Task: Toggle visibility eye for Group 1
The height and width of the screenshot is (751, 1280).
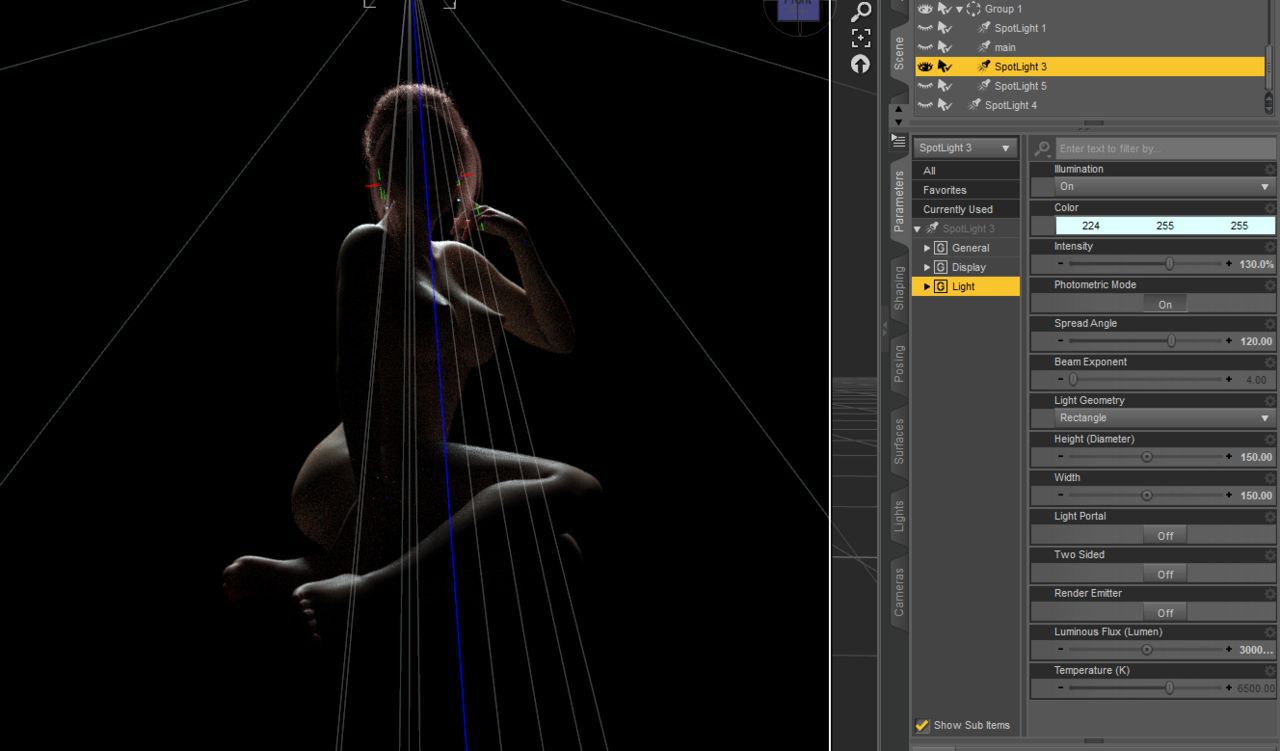Action: (925, 9)
